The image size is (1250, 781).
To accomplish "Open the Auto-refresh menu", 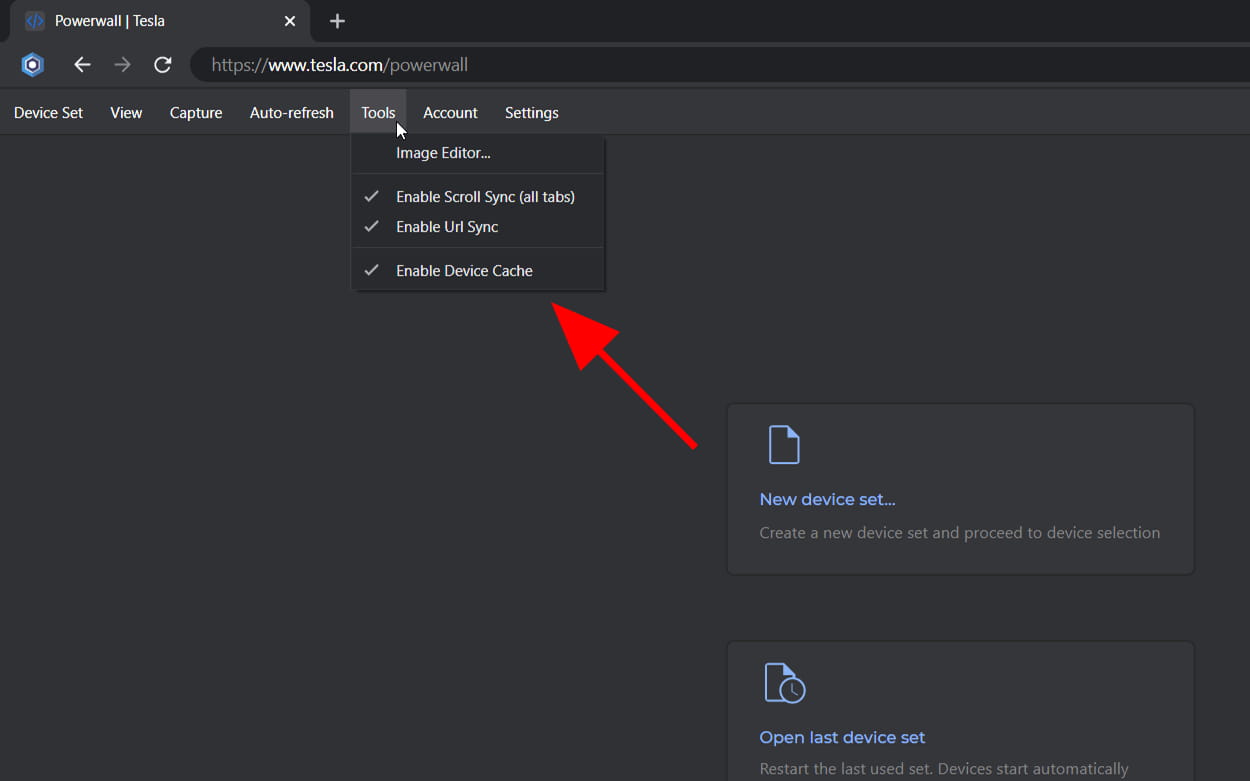I will [292, 113].
